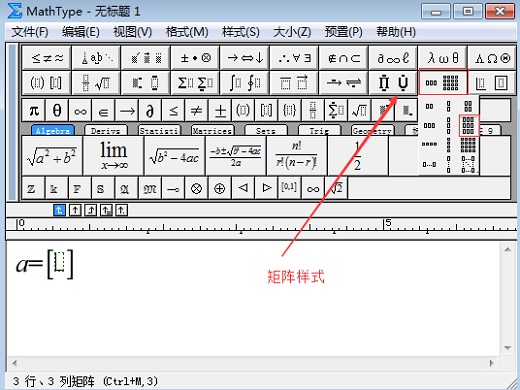This screenshot has height=390, width=520.
Task: Open underbar and overbar templates palette
Action: click(x=294, y=83)
